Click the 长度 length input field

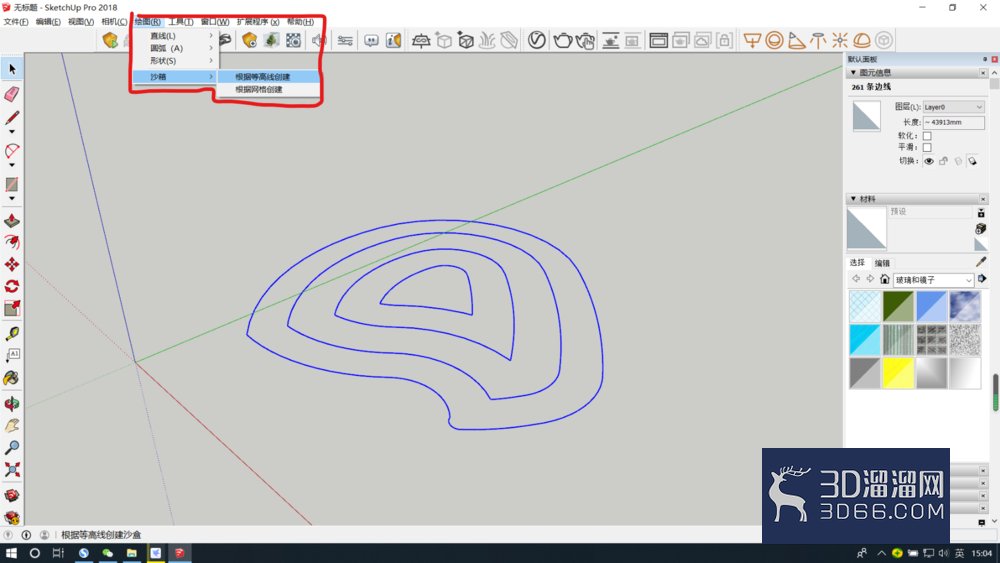click(x=953, y=122)
